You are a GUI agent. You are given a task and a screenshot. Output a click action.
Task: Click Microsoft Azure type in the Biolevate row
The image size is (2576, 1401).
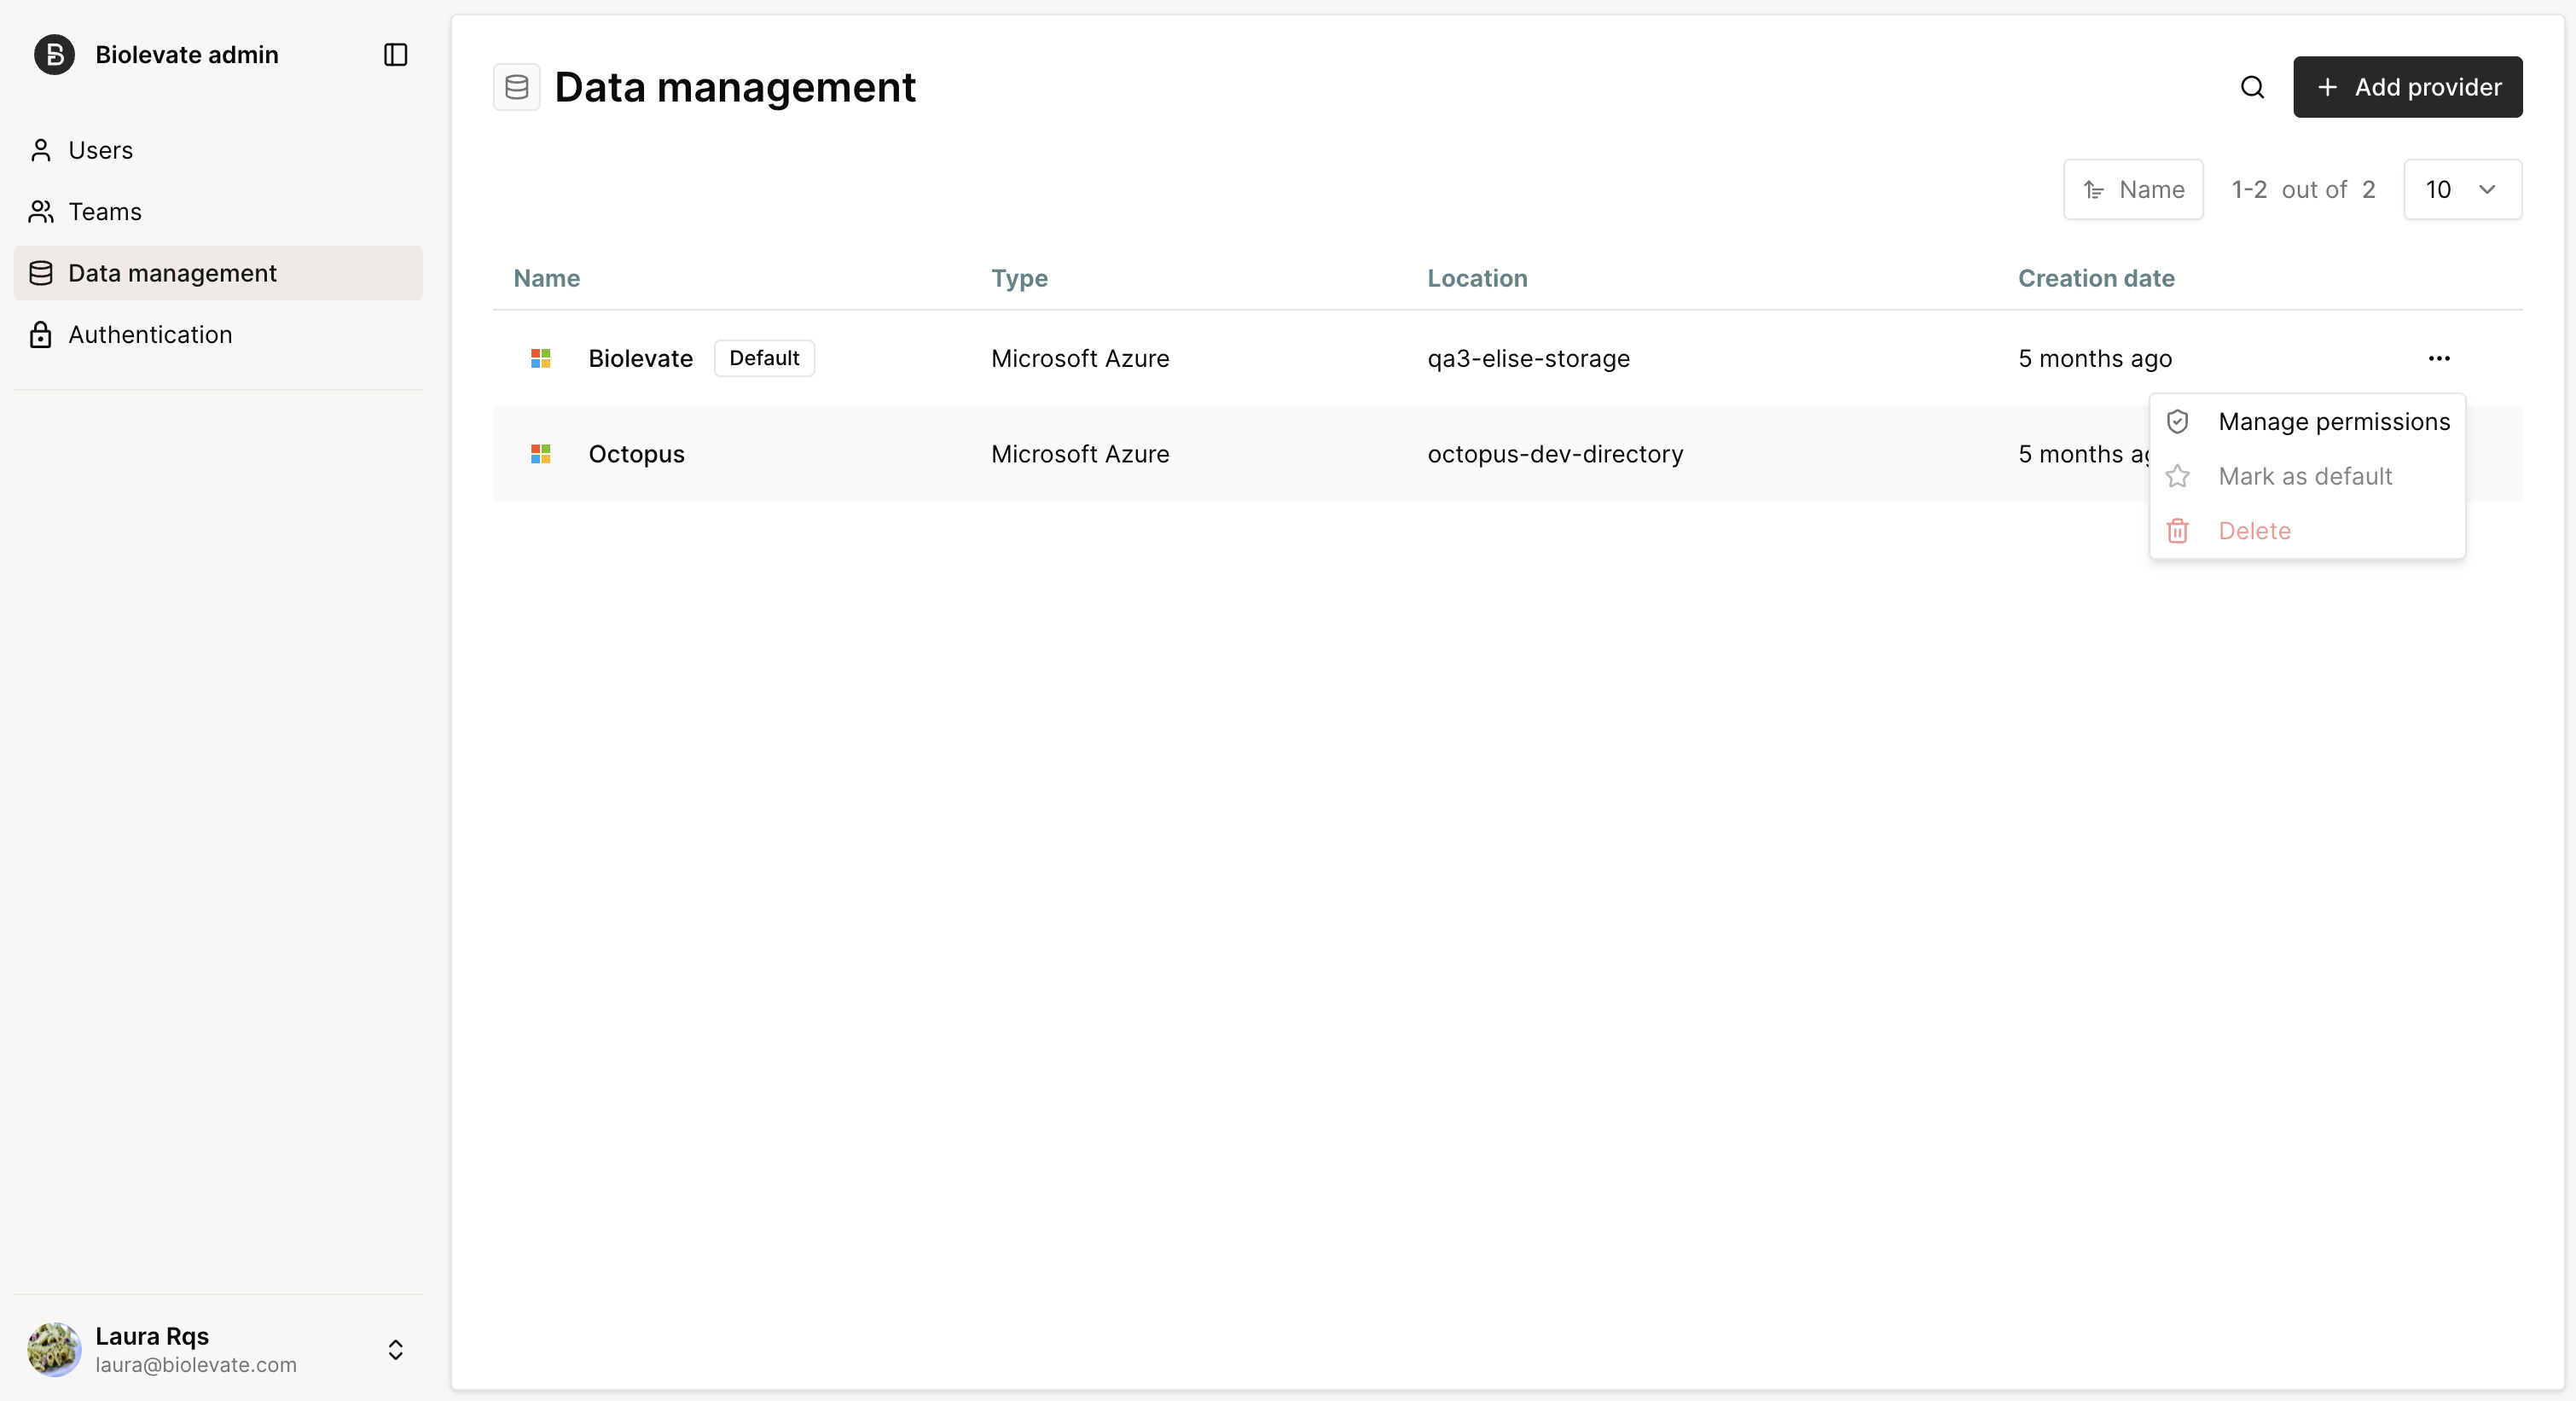pos(1080,358)
